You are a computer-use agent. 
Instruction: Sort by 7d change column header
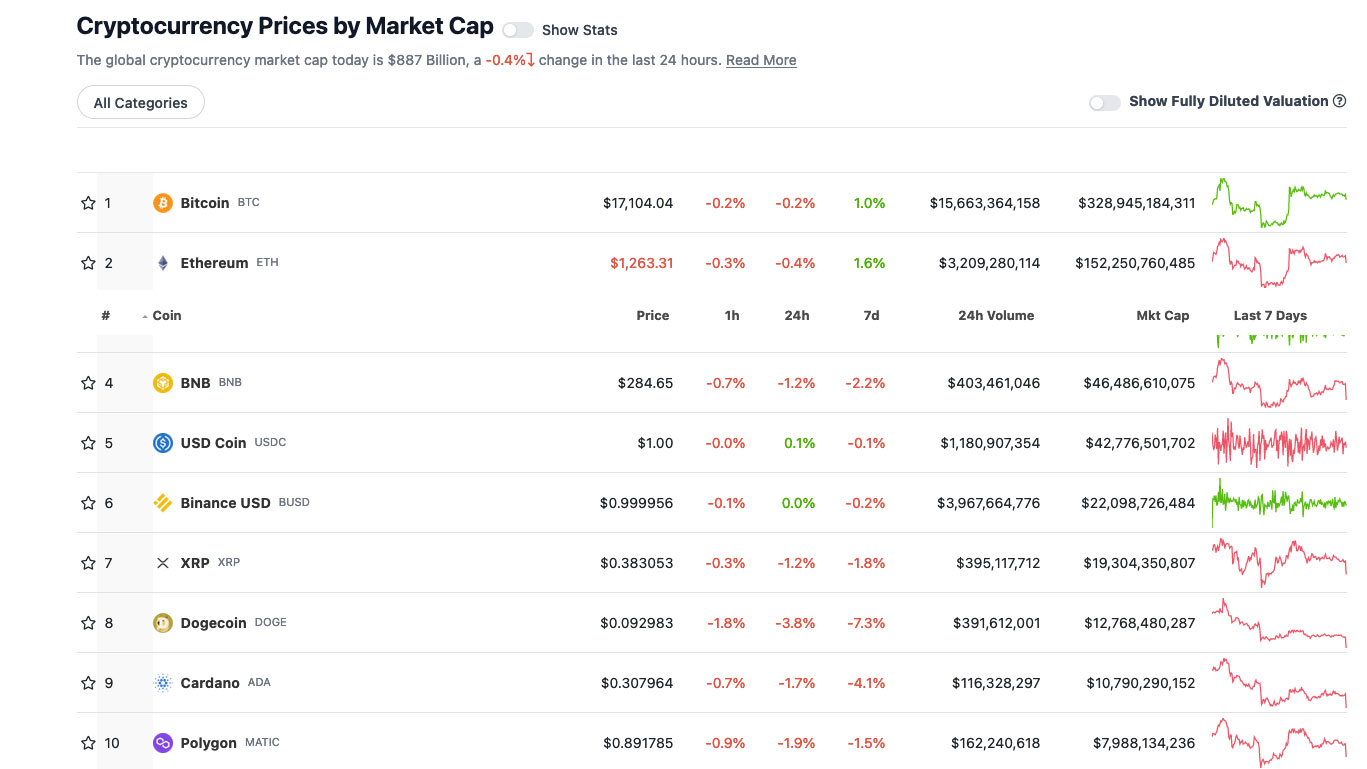point(871,316)
